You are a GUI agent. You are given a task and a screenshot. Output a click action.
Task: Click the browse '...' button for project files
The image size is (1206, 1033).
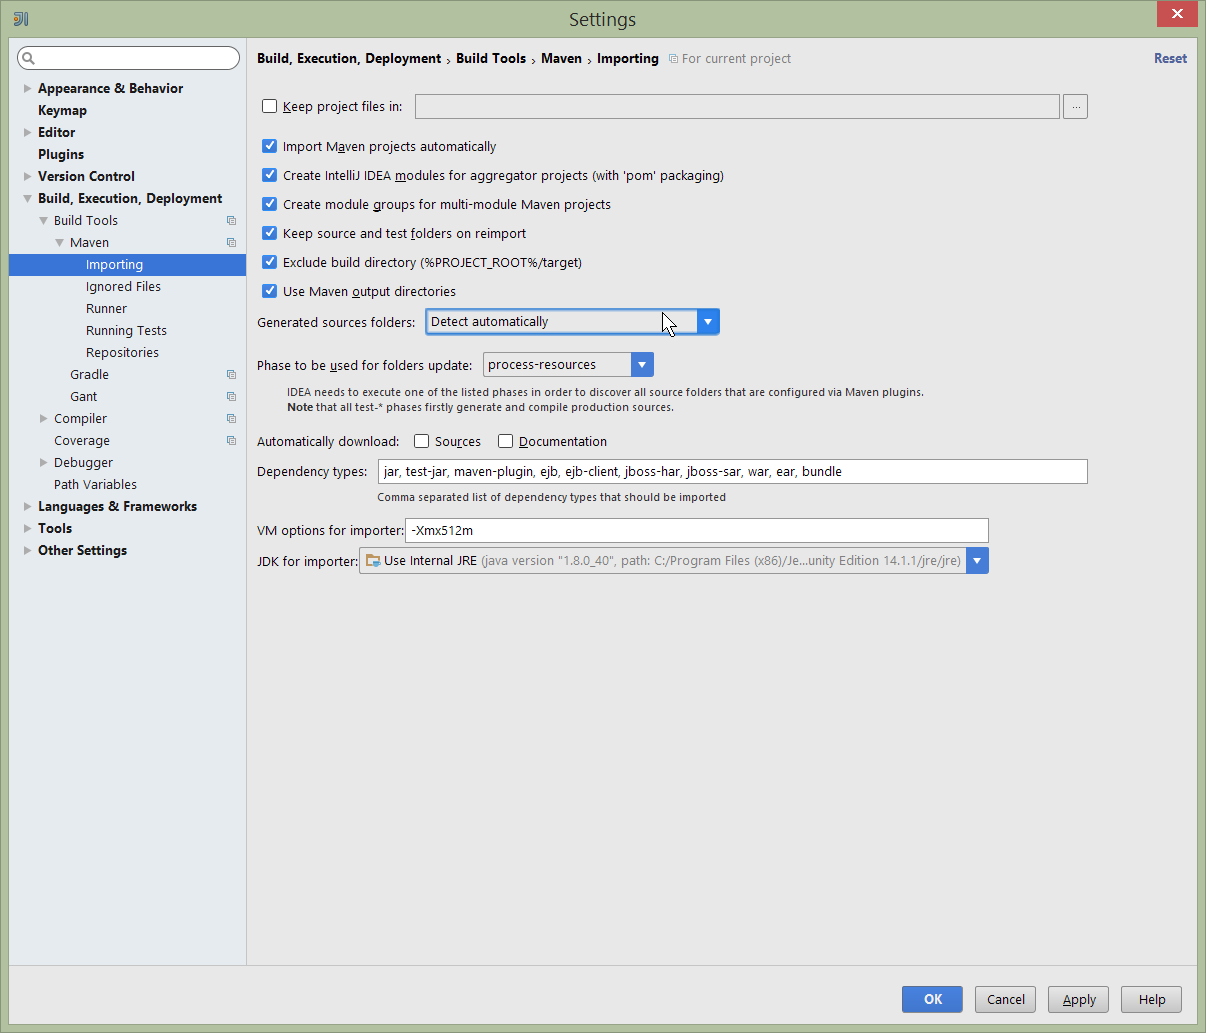(1075, 107)
